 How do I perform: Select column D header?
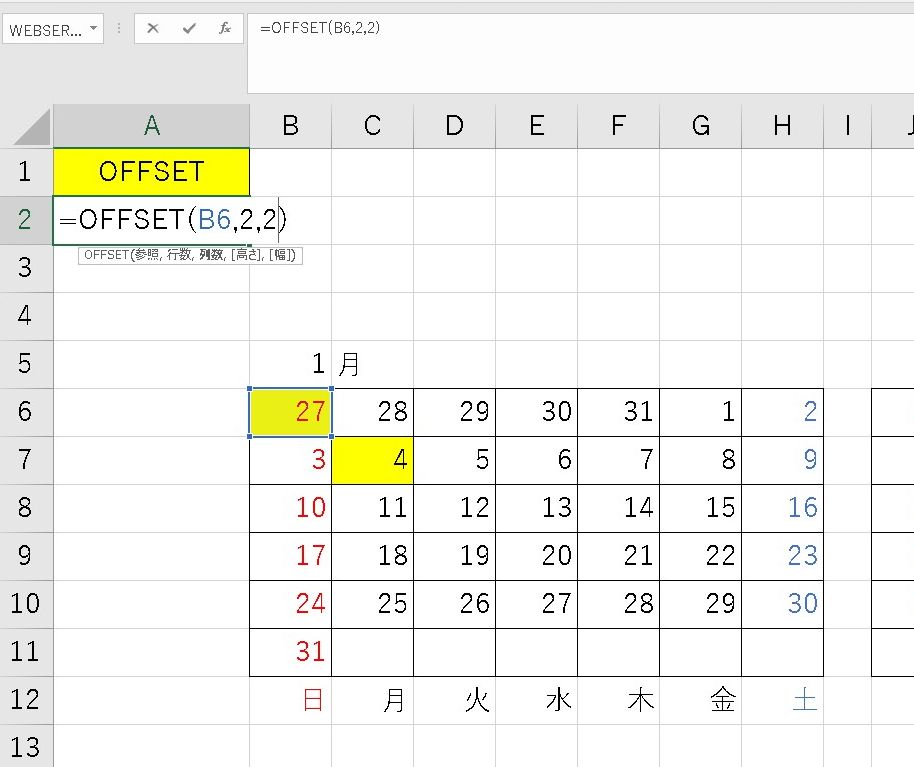pyautogui.click(x=454, y=125)
